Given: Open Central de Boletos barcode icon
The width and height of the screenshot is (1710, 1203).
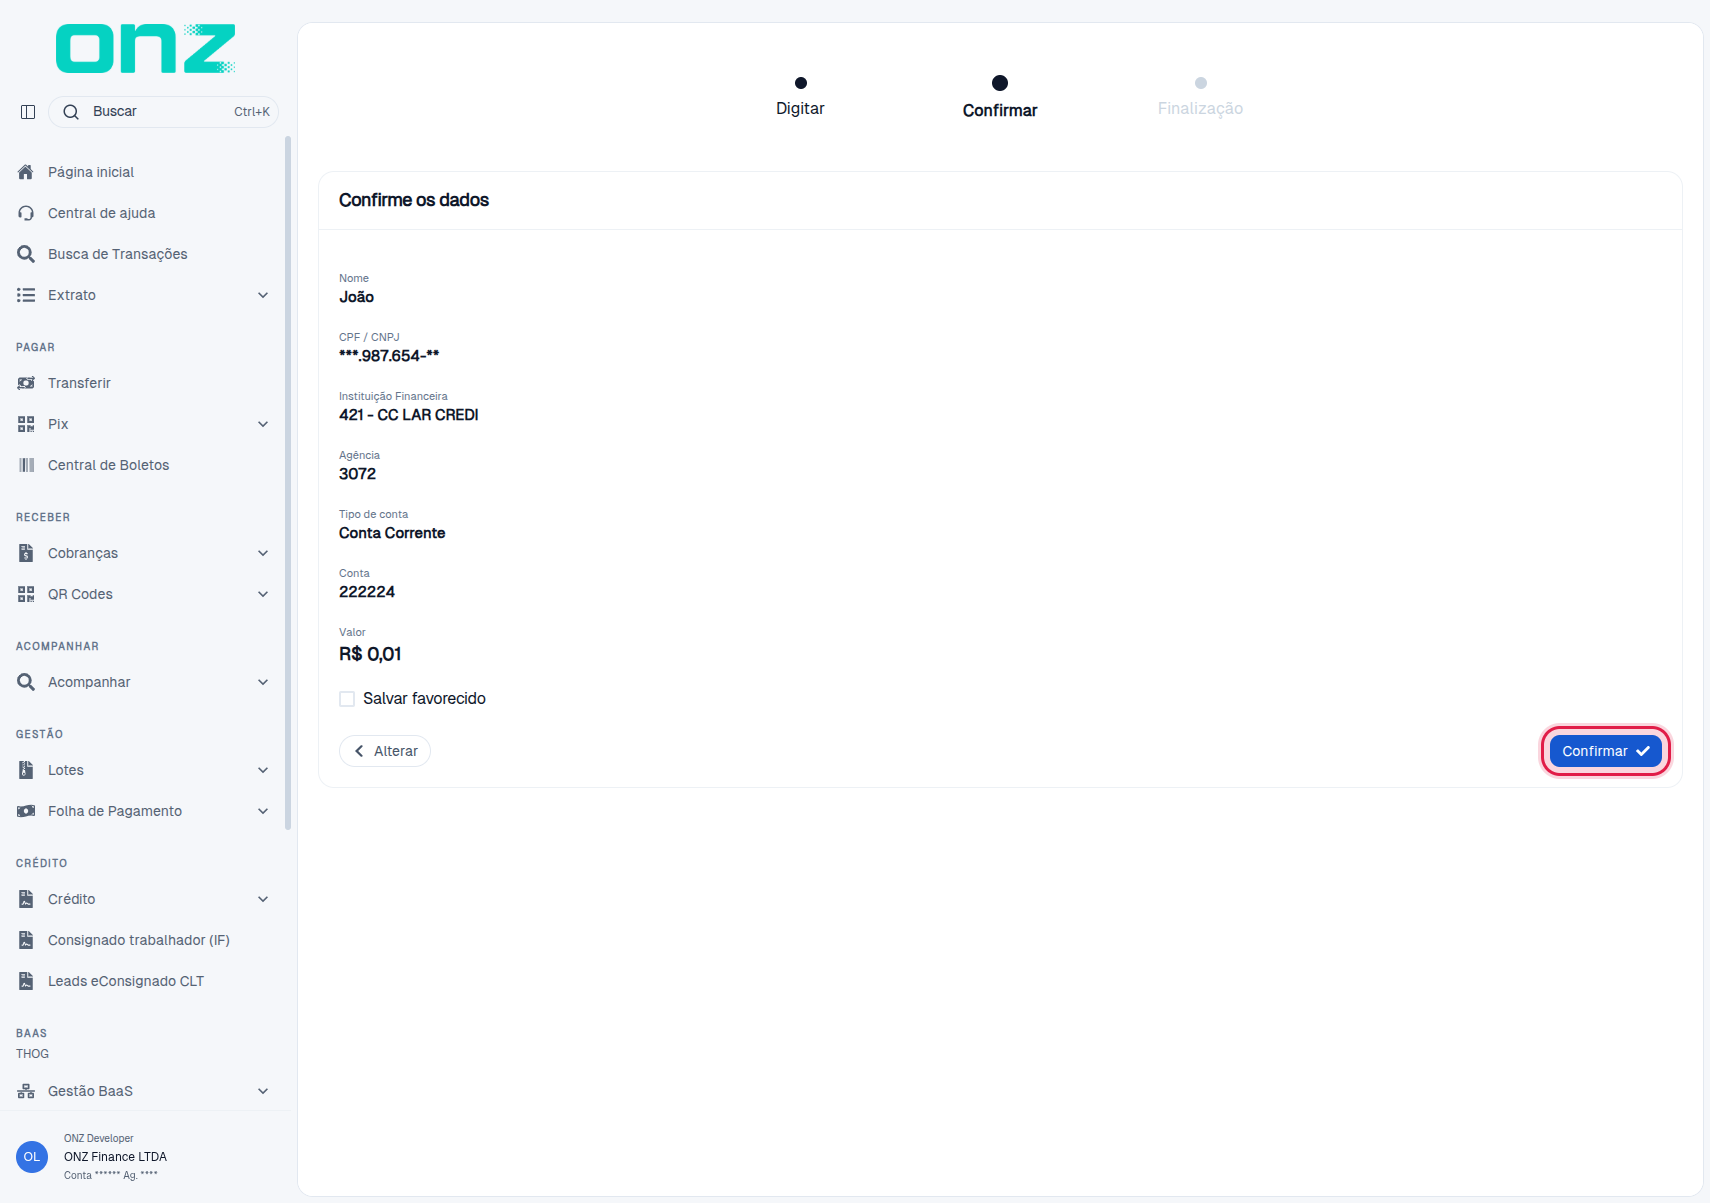Looking at the screenshot, I should pyautogui.click(x=26, y=465).
